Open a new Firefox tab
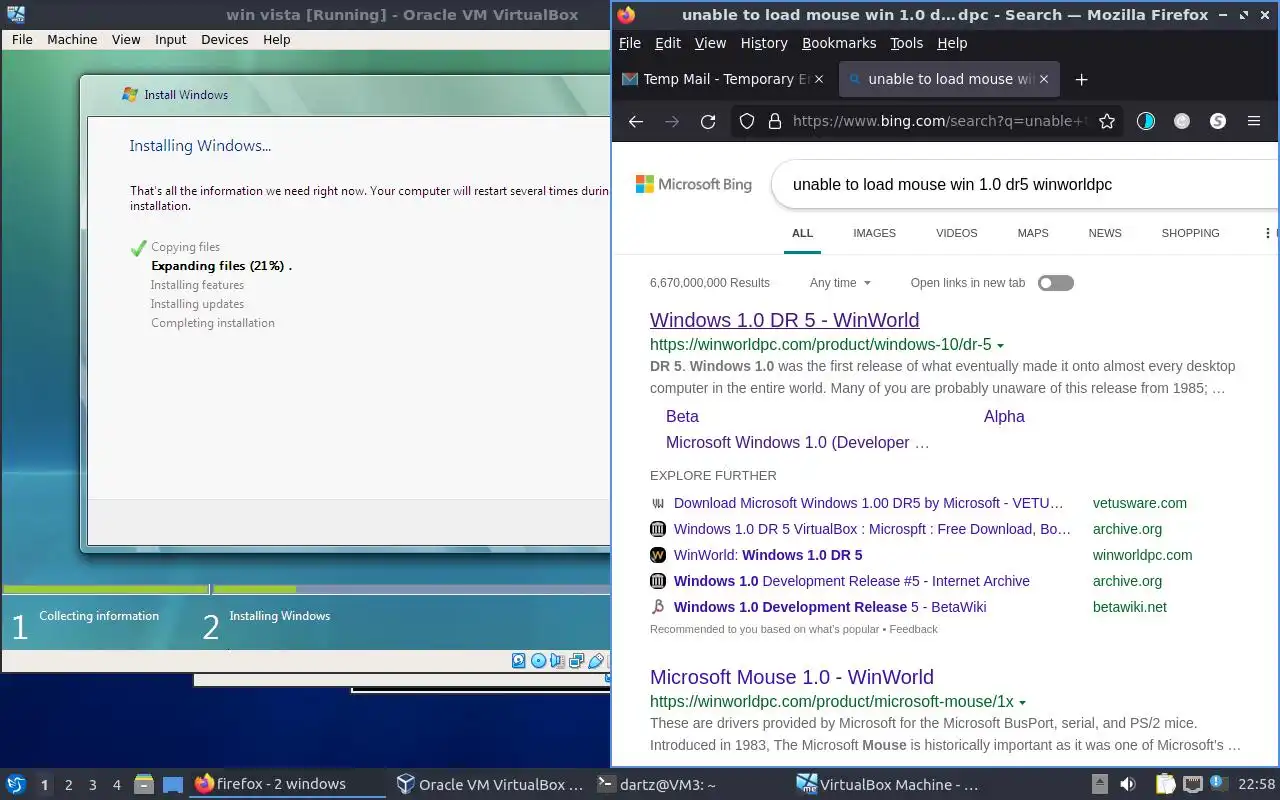Viewport: 1280px width, 800px height. click(1081, 79)
